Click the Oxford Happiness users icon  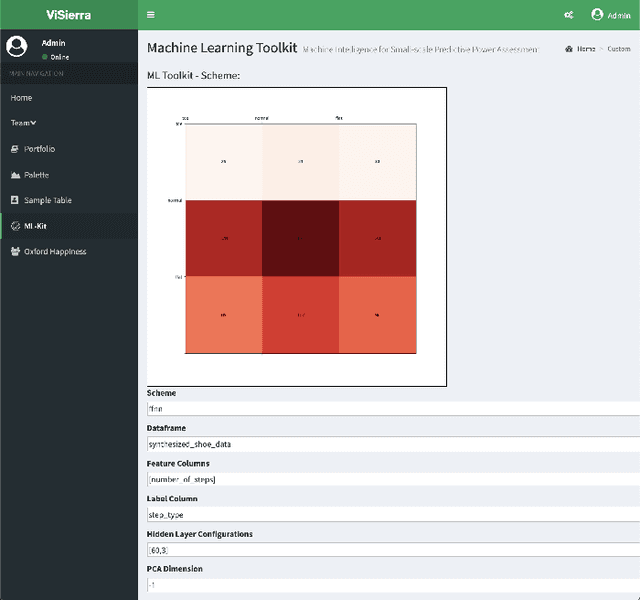[x=15, y=252]
